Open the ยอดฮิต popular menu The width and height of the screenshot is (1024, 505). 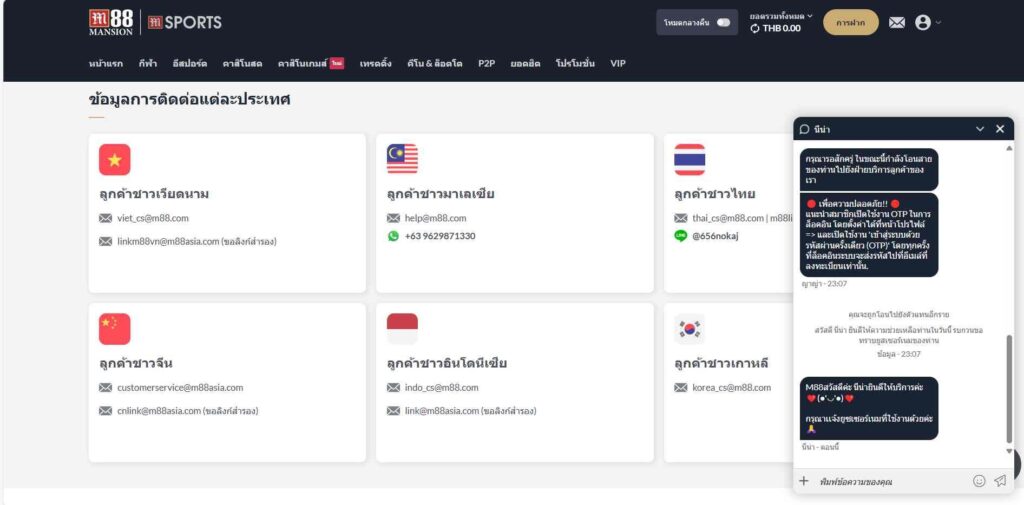click(x=525, y=63)
